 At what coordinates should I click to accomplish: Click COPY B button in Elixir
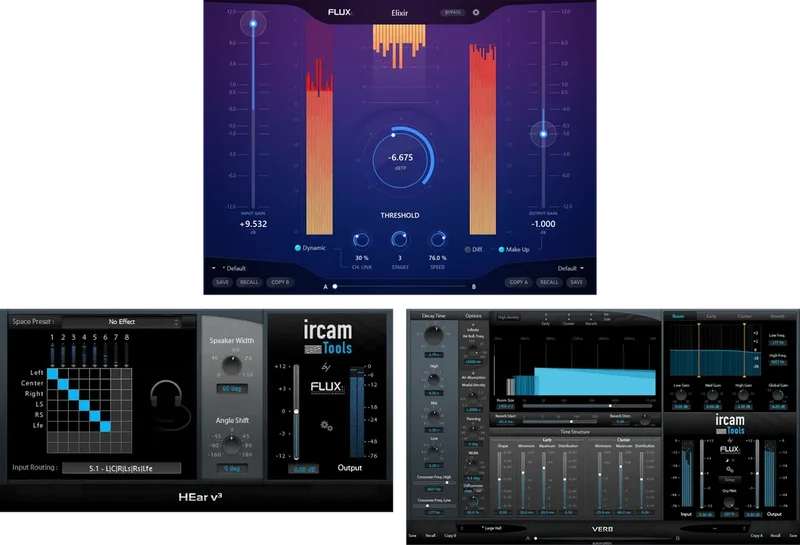click(280, 282)
